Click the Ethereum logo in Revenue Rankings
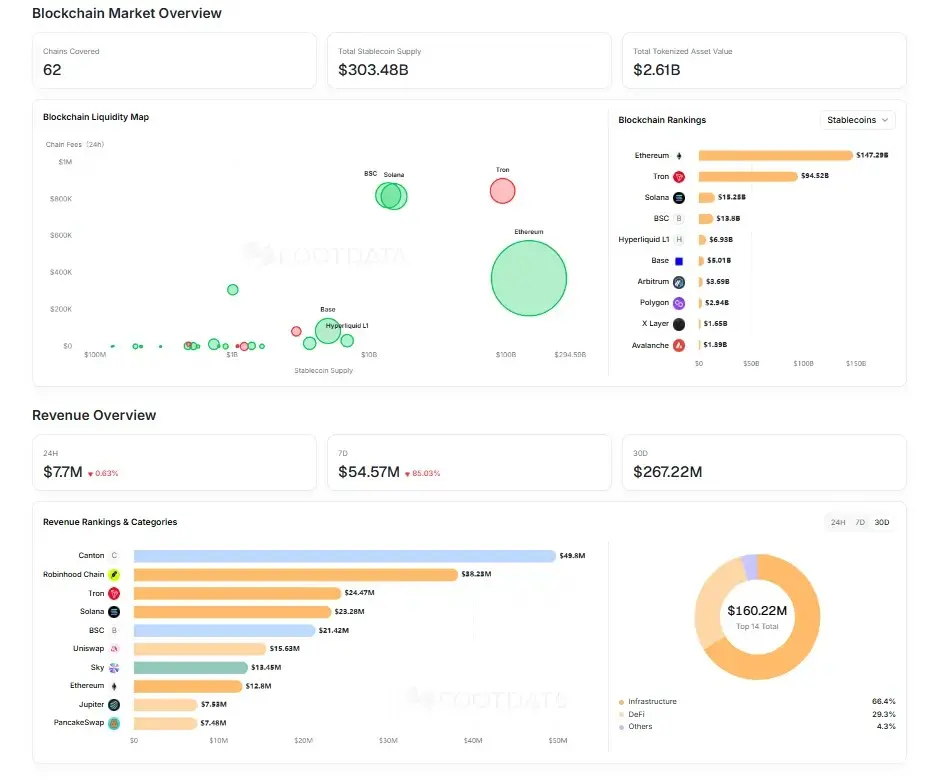Screen dimensions: 934x781 [114, 686]
